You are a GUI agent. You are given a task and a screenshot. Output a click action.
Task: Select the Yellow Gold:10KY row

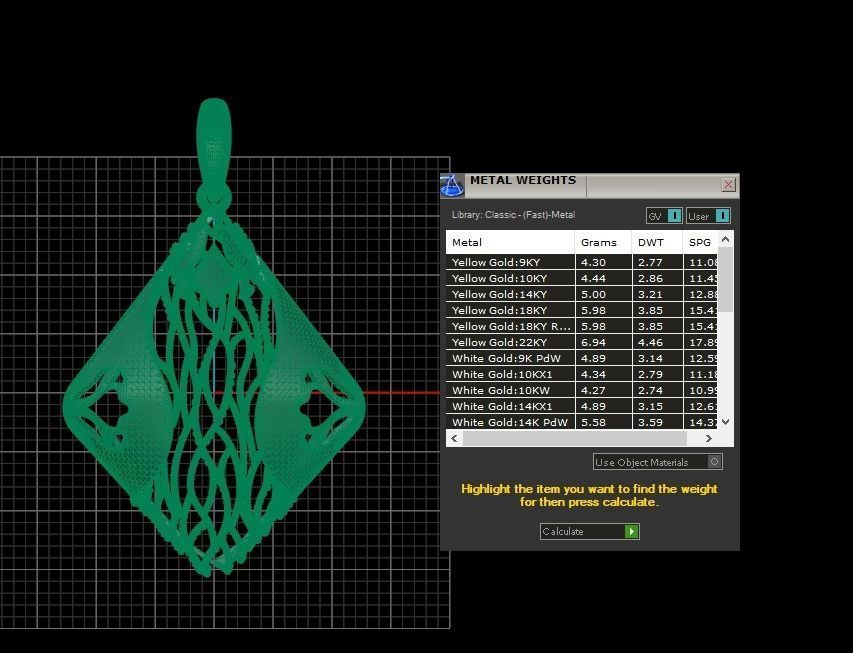click(x=582, y=278)
